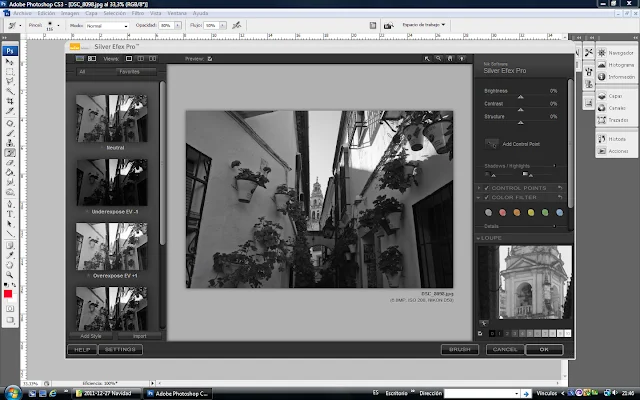Screen dimensions: 640x400
Task: Click the Silver Efex Pro arrow select tool
Action: click(427, 59)
